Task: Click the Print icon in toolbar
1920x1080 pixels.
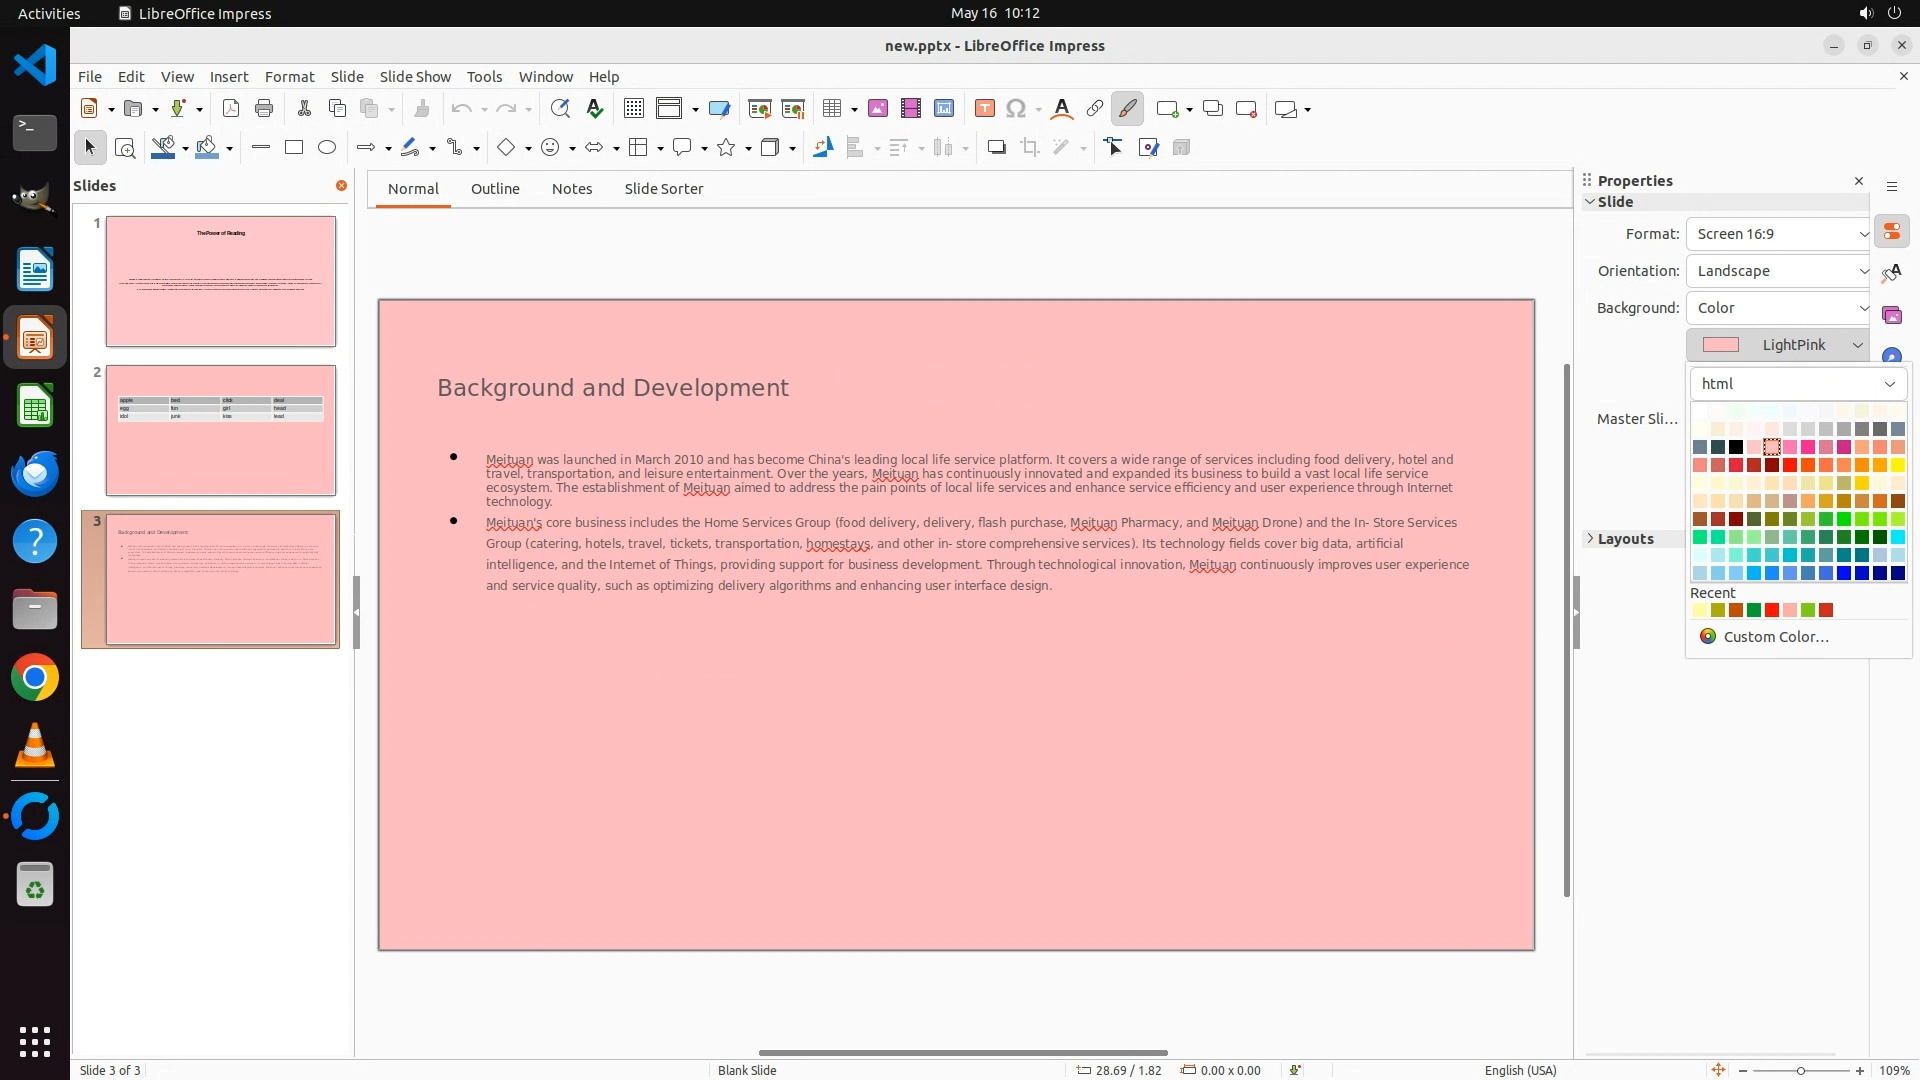Action: pos(264,109)
